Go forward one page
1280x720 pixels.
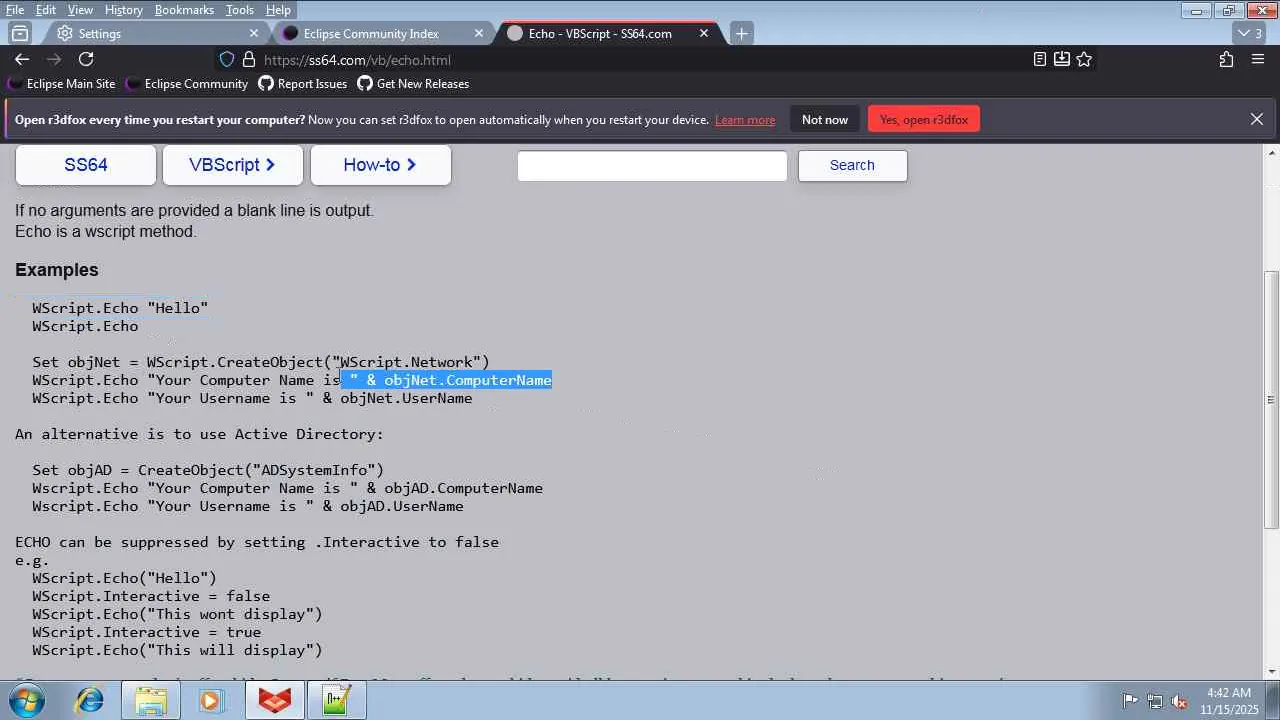click(x=54, y=59)
